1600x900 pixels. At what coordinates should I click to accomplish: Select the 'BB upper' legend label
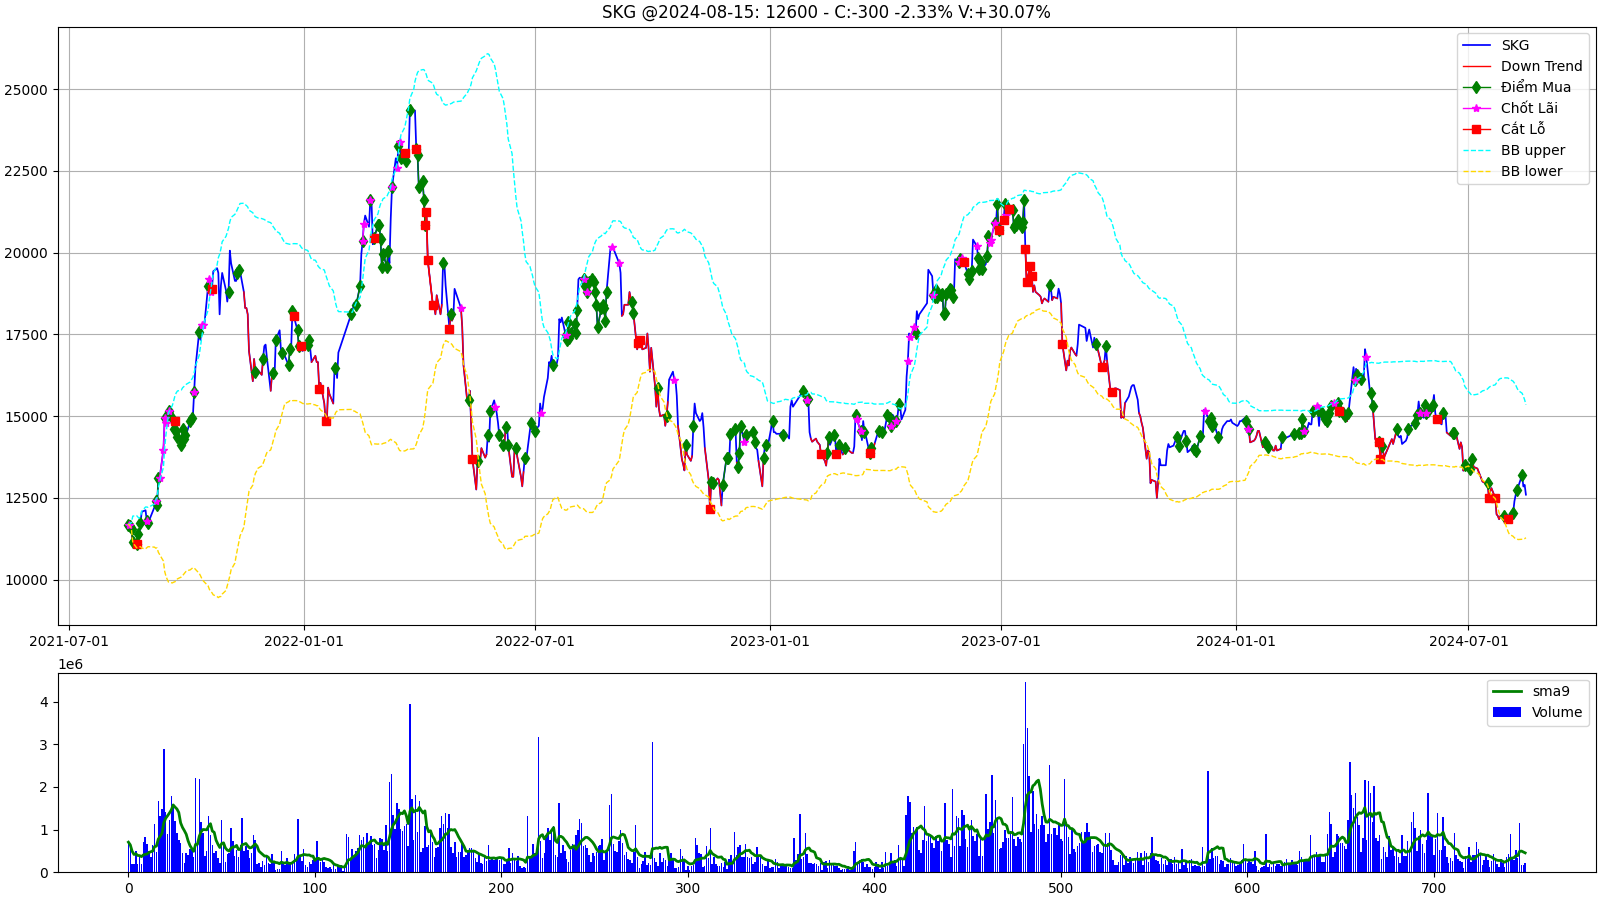pos(1533,150)
